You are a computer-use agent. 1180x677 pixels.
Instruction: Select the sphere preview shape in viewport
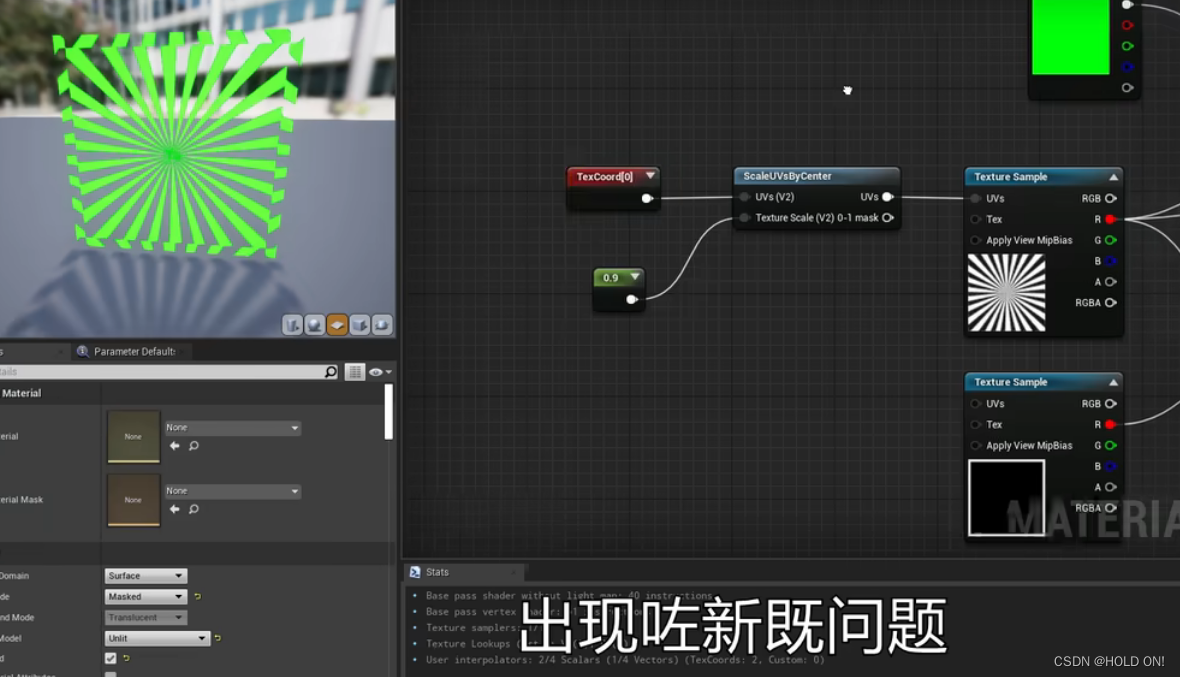coord(314,324)
